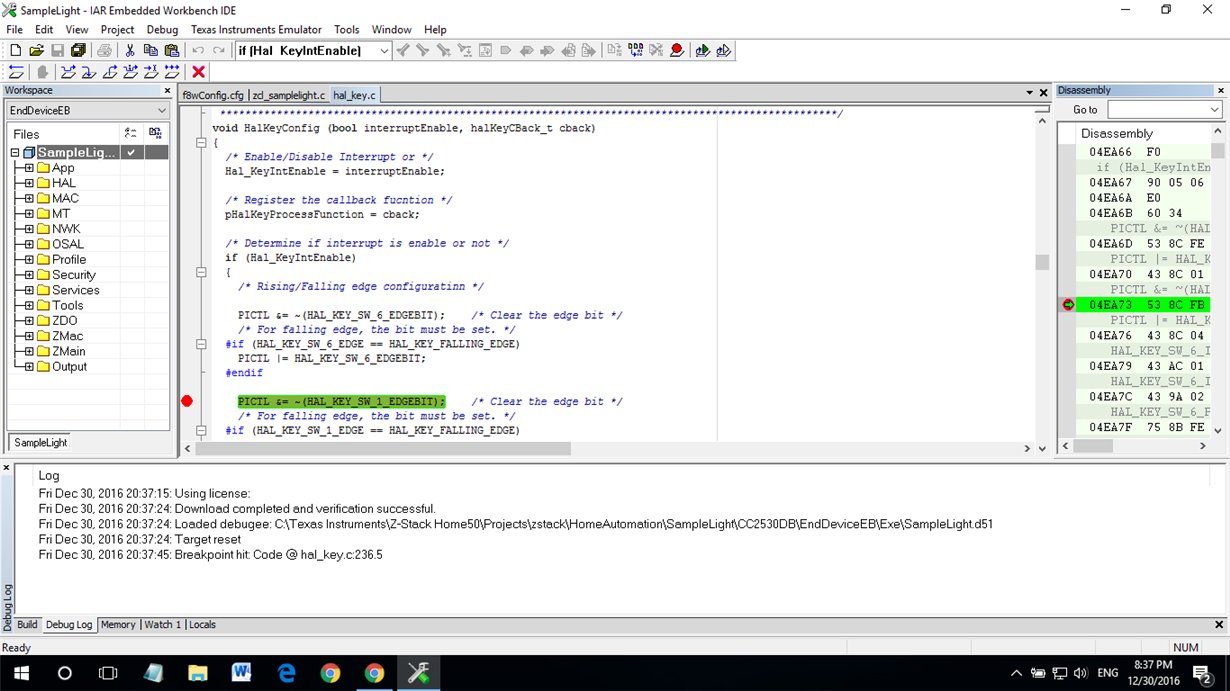The height and width of the screenshot is (691, 1230).
Task: Click the Step Out debug icon
Action: pos(110,72)
